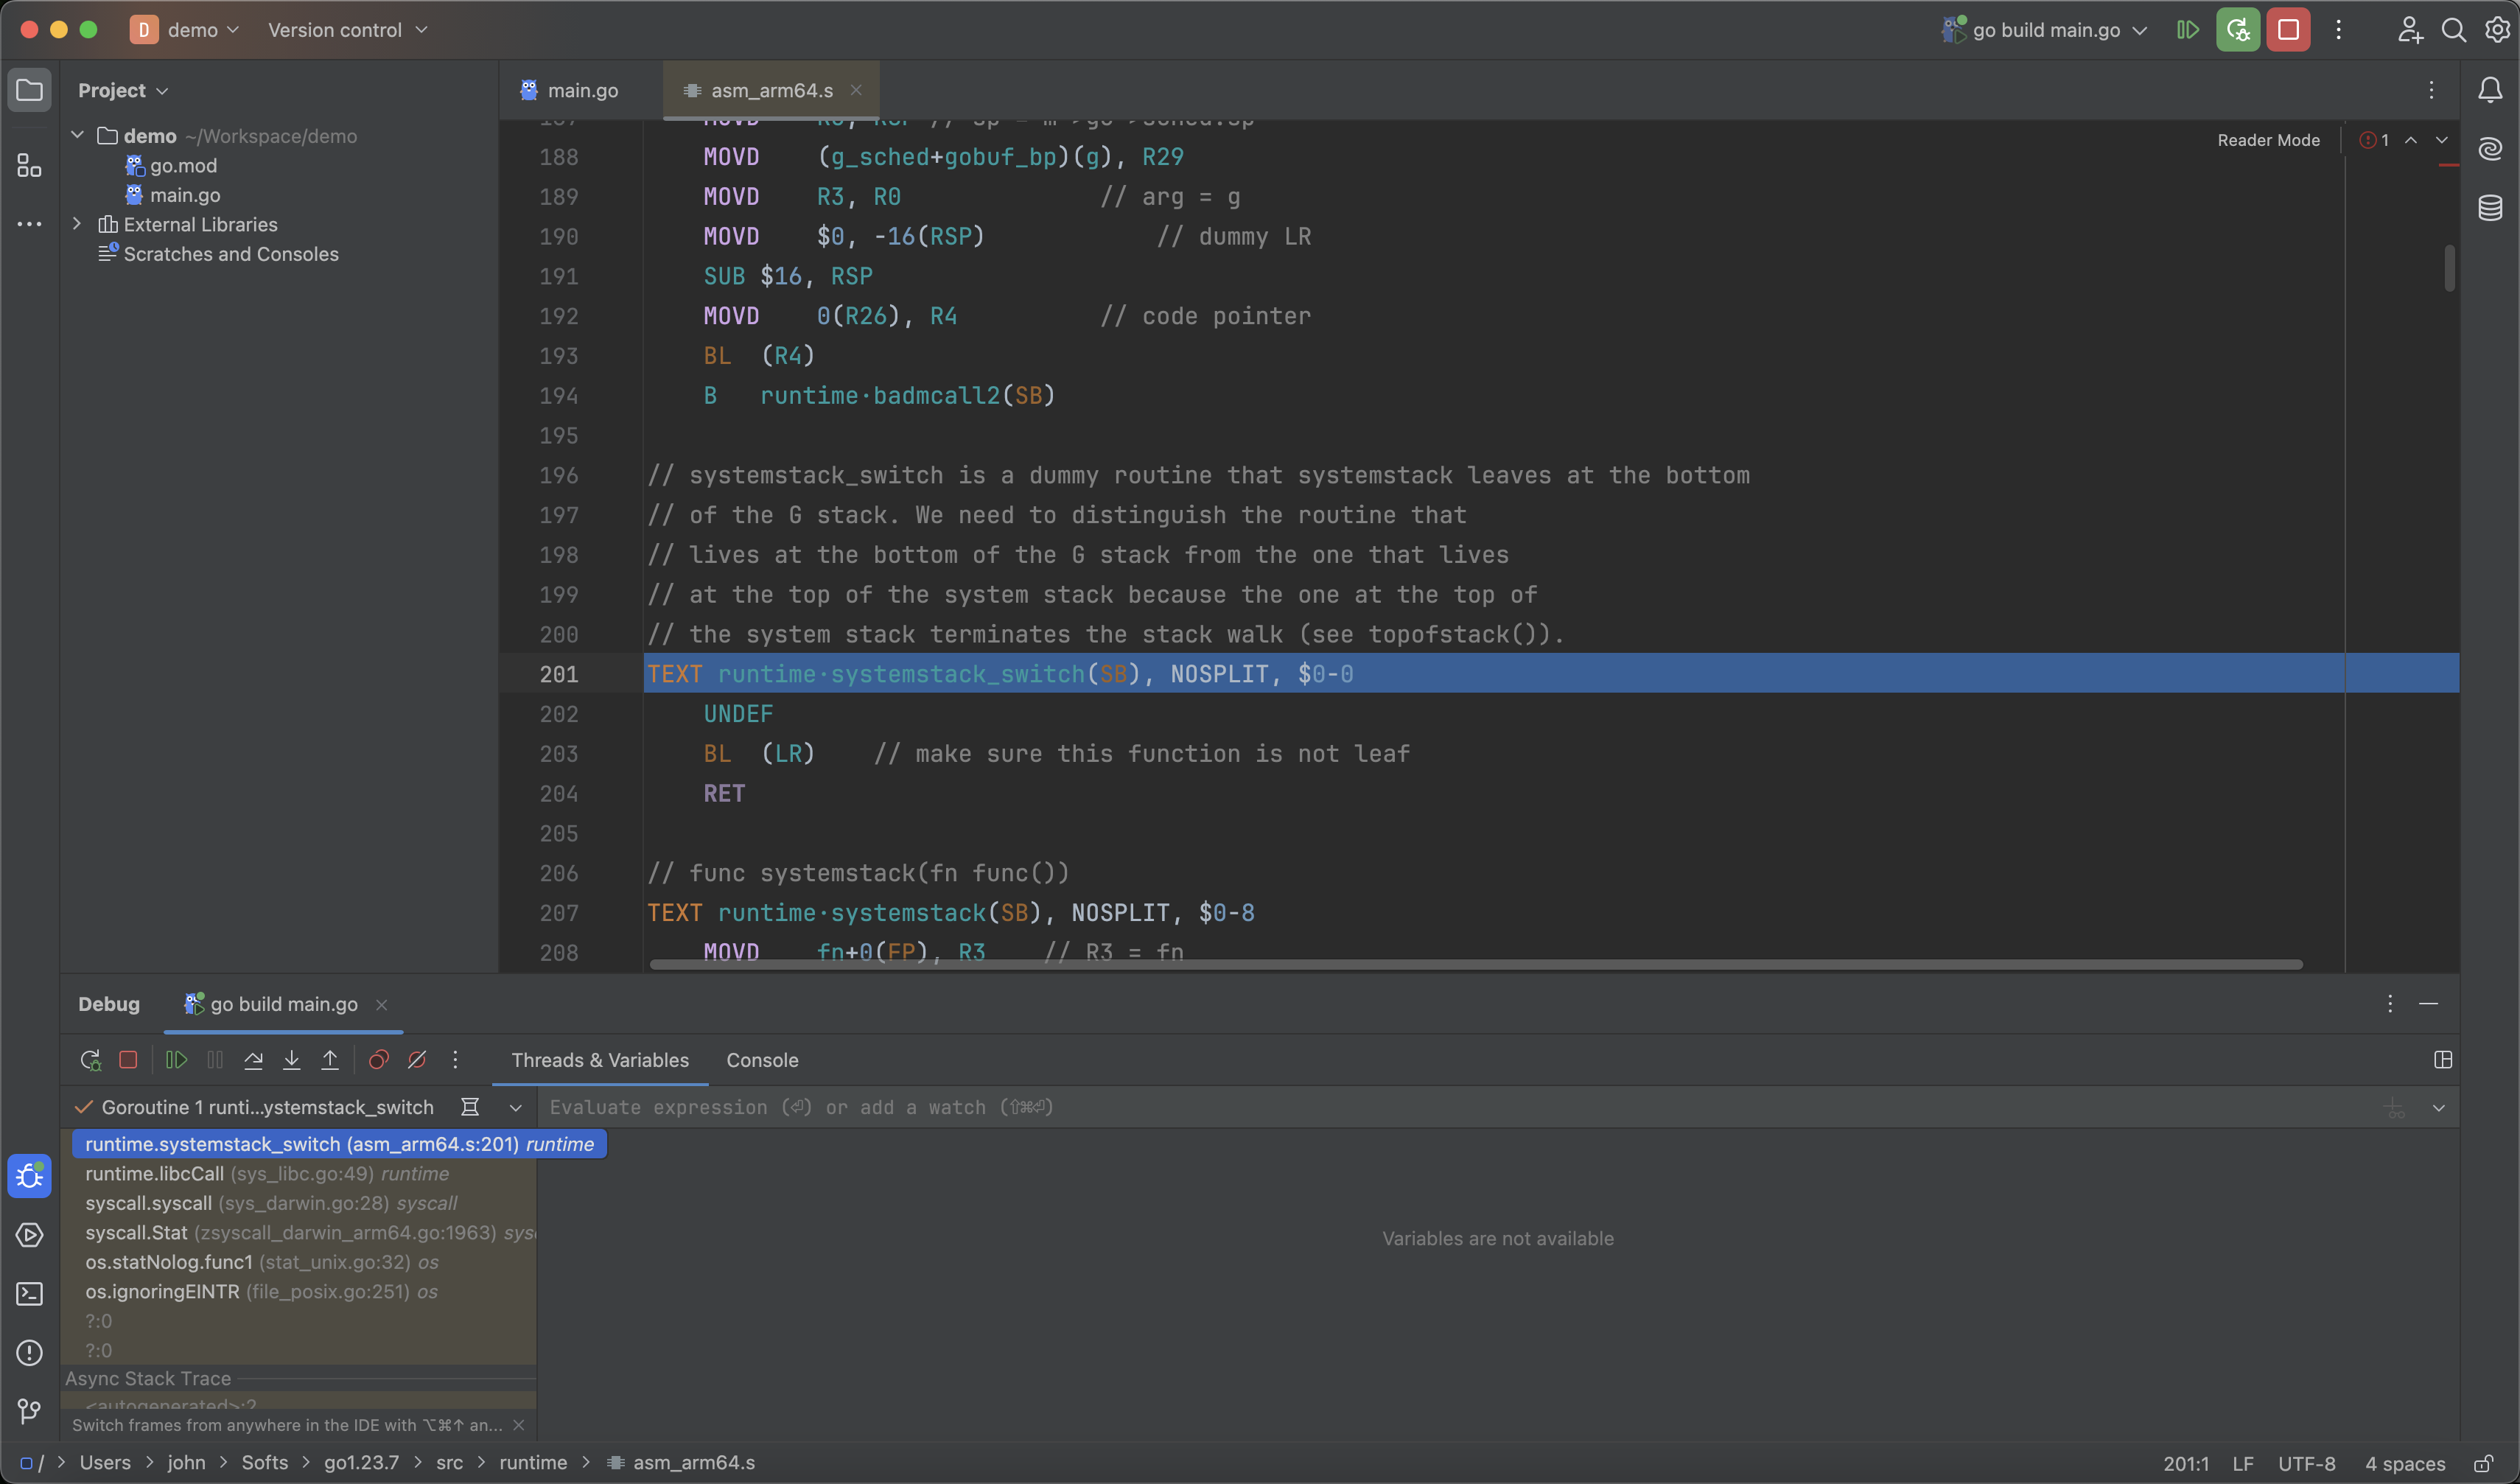Toggle the read-only lock icon in status bar

tap(2483, 1463)
